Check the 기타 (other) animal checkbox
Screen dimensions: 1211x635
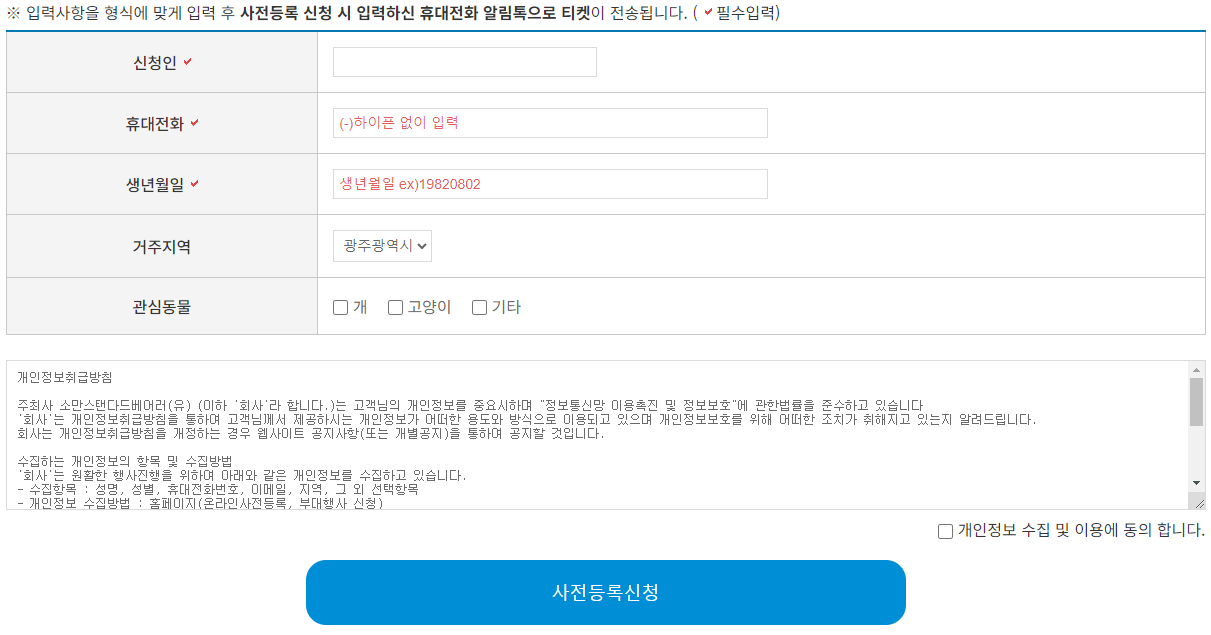(x=478, y=307)
